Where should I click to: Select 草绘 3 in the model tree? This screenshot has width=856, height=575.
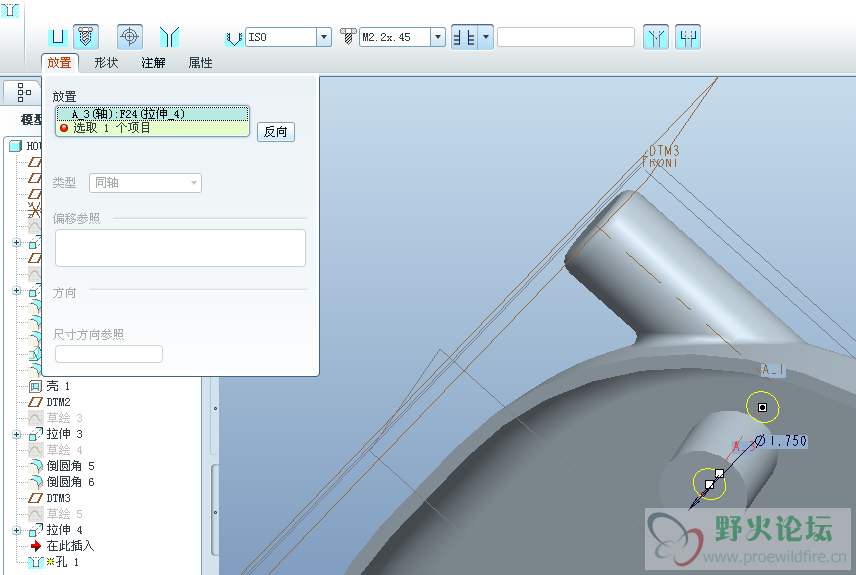pyautogui.click(x=64, y=418)
